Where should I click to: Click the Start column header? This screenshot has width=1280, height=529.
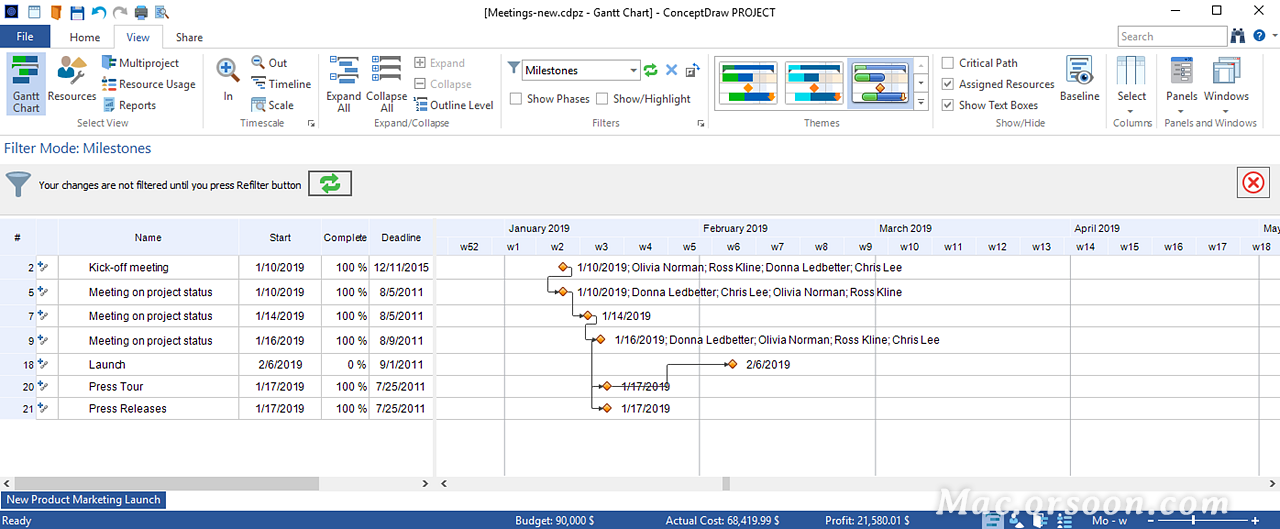pos(280,238)
